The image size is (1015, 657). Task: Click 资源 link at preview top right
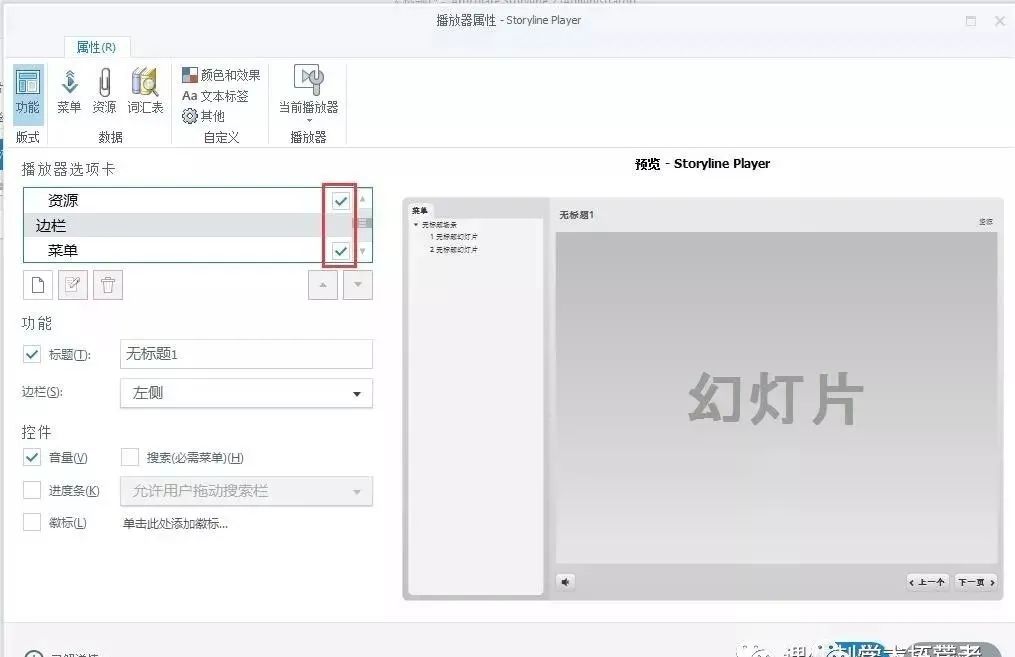[x=985, y=221]
